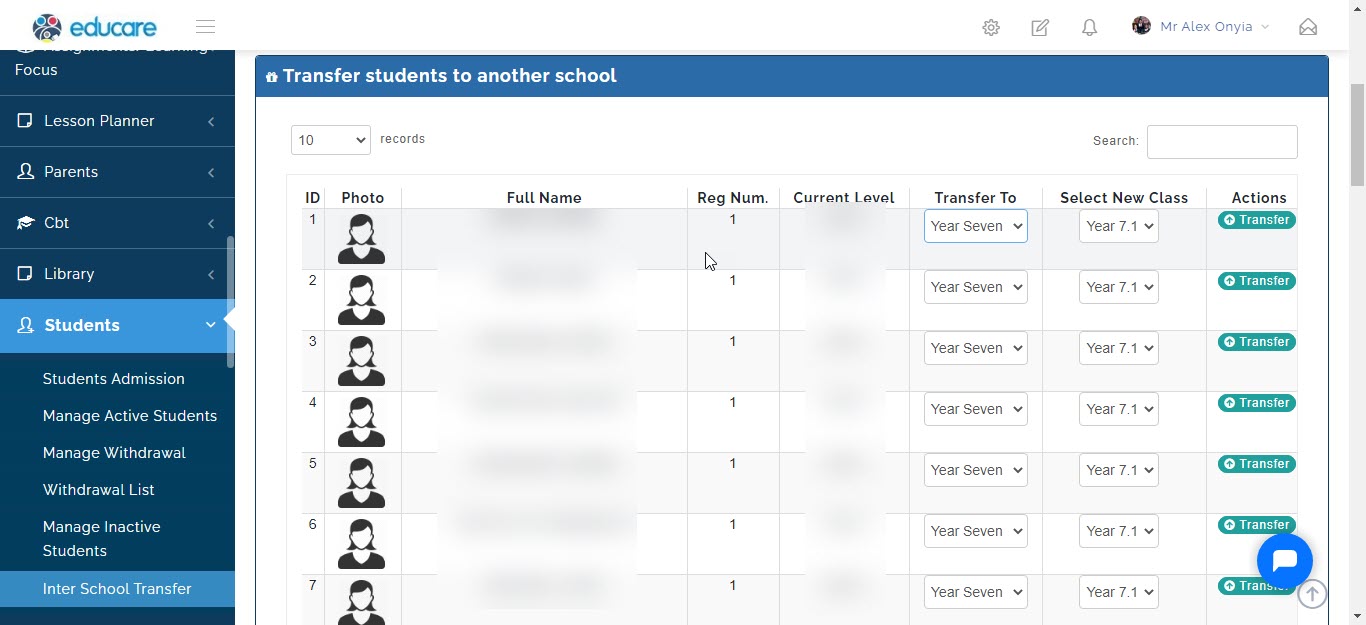This screenshot has height=625, width=1366.
Task: Open the chat bubble widget
Action: (x=1284, y=561)
